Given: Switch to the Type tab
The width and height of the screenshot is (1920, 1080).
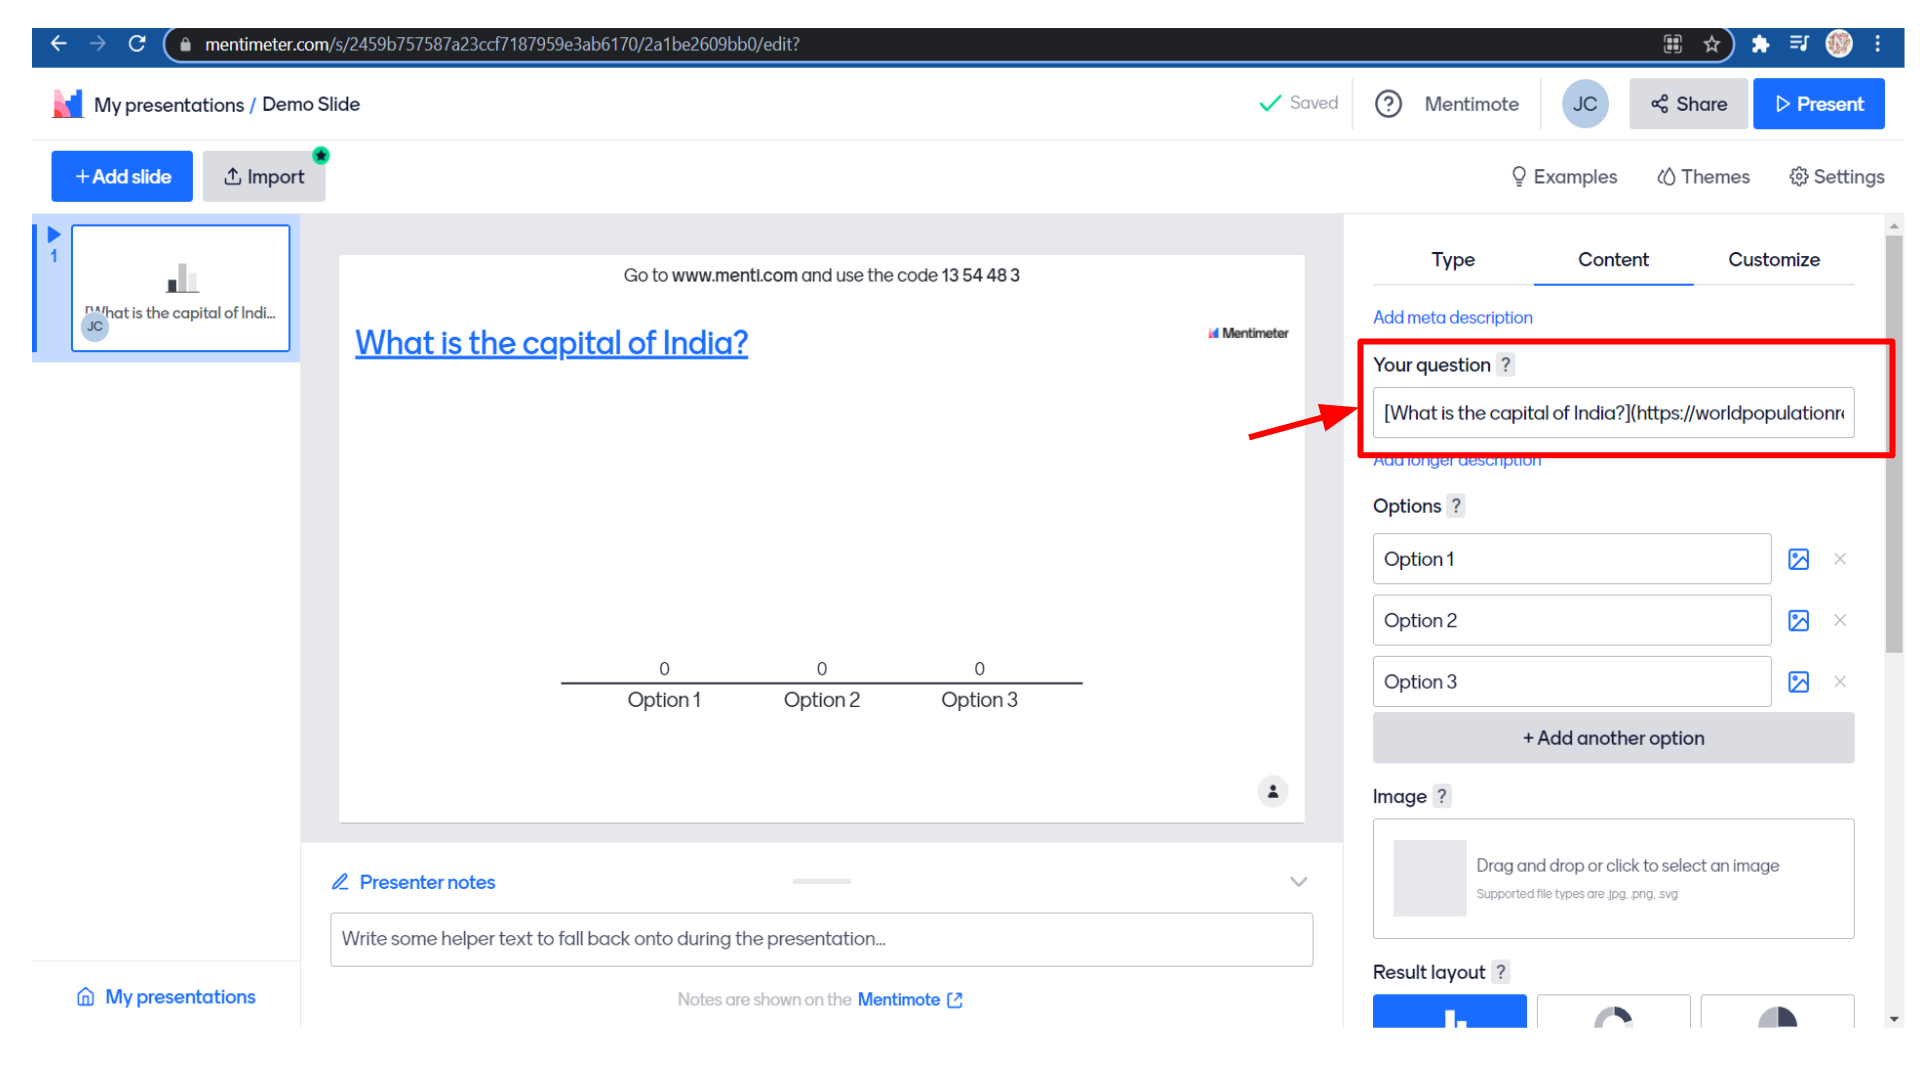Looking at the screenshot, I should coord(1453,260).
